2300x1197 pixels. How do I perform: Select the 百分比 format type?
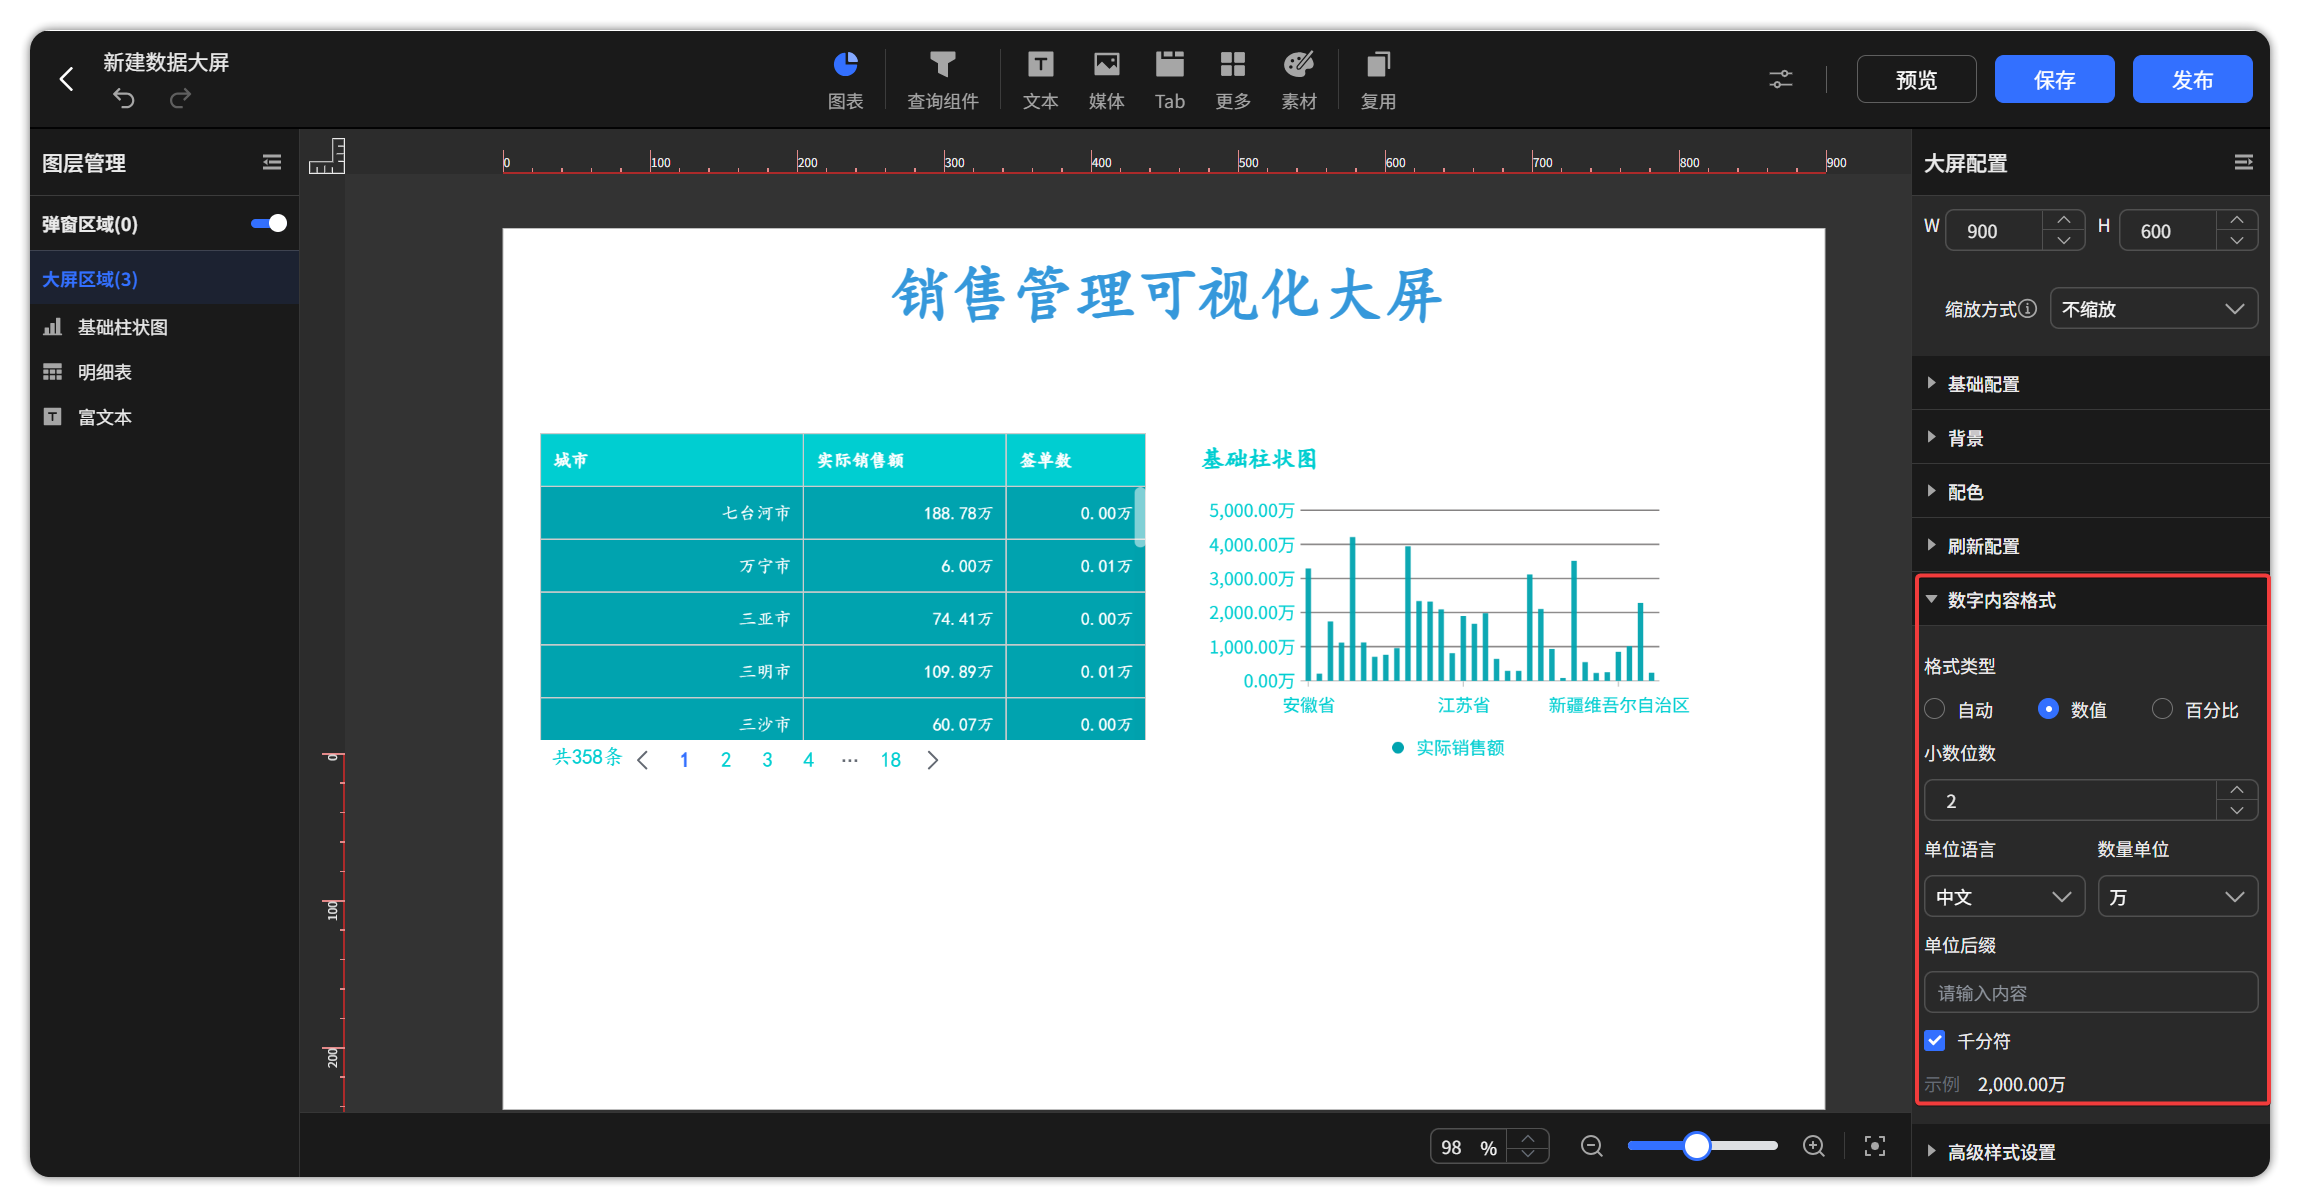[2162, 709]
